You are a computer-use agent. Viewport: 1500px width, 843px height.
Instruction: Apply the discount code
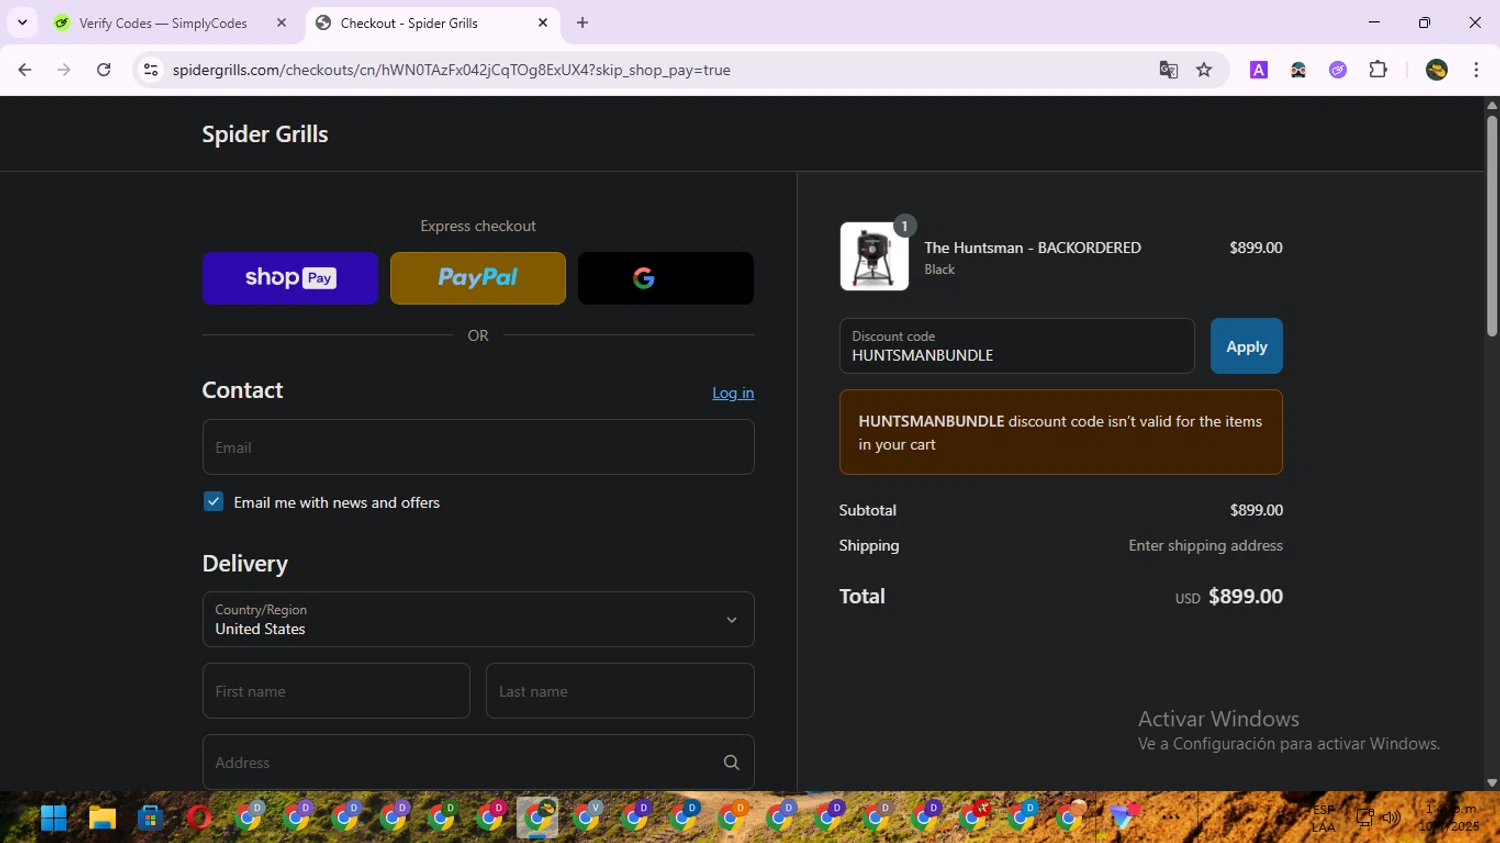pos(1246,346)
